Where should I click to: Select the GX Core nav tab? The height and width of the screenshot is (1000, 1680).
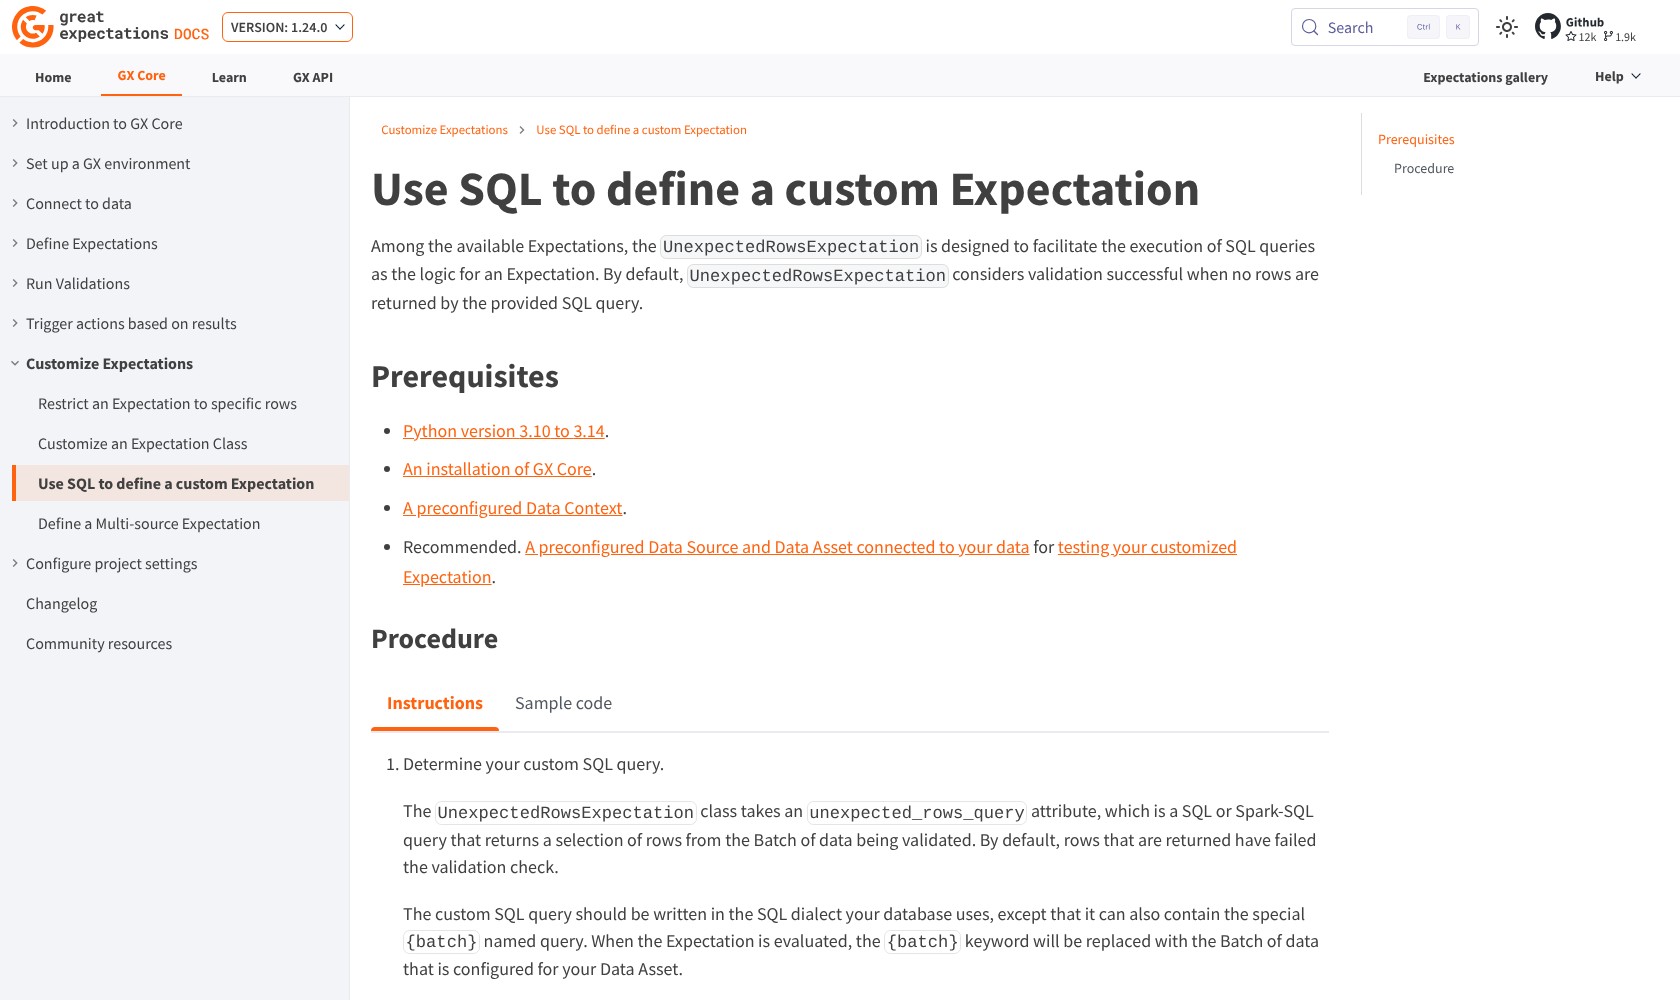click(x=141, y=75)
